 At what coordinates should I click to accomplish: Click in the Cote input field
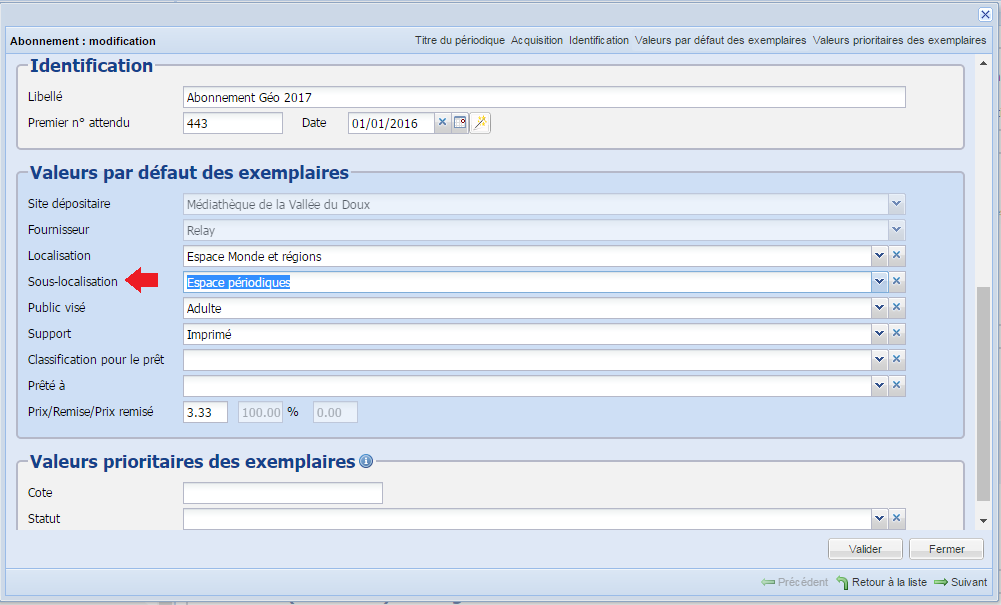[x=282, y=492]
